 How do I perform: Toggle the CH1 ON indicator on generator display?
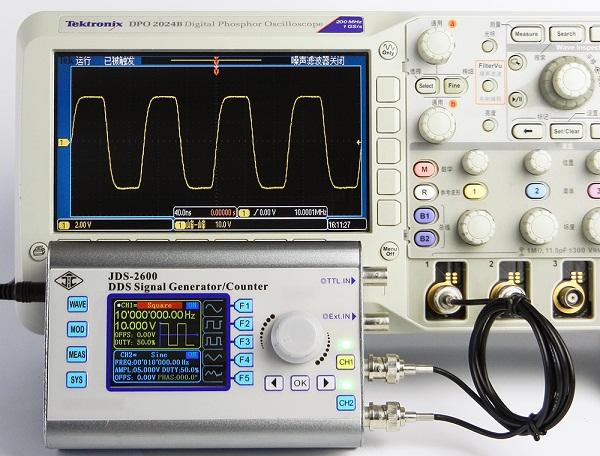point(192,305)
